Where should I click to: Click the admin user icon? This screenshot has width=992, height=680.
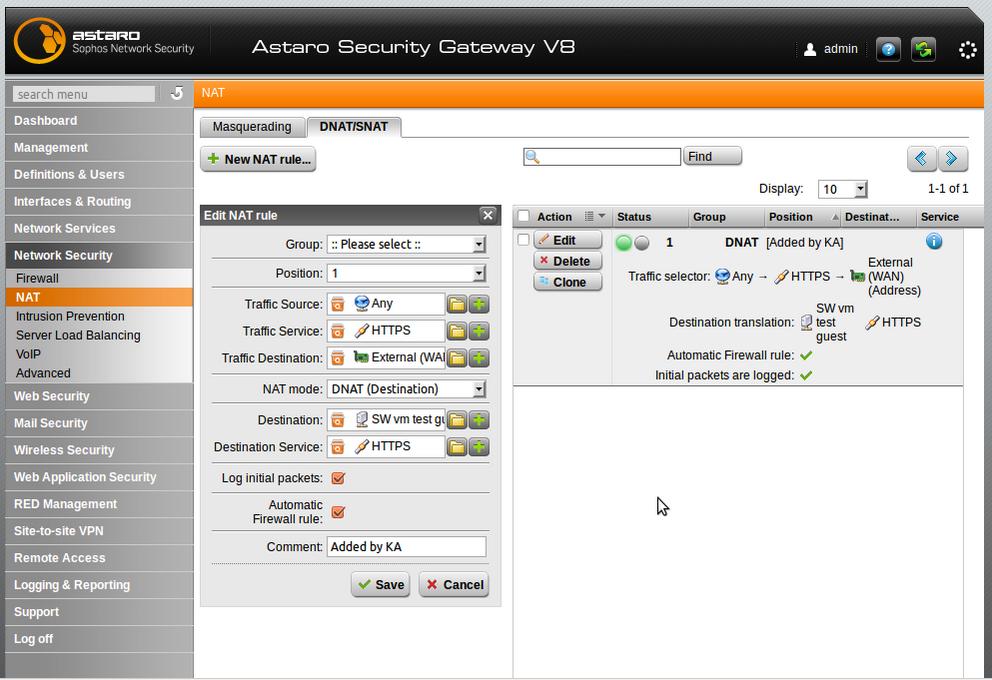[x=810, y=49]
